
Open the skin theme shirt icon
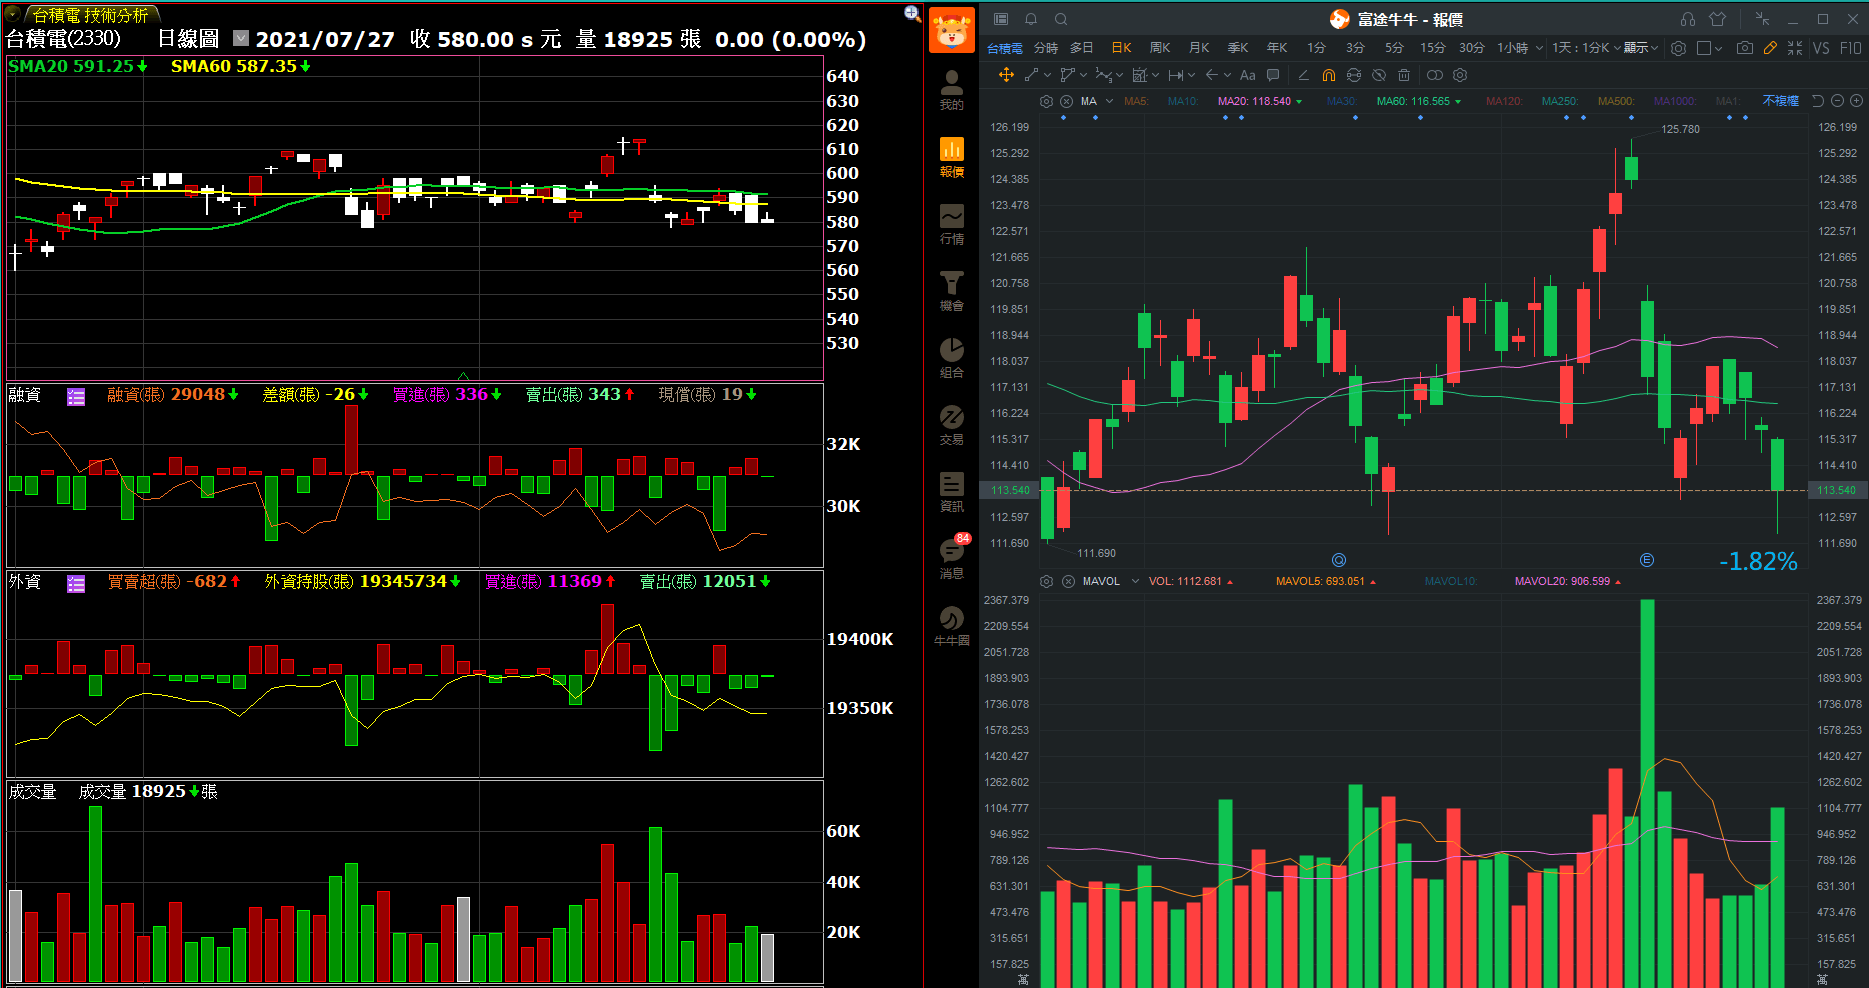pyautogui.click(x=1718, y=19)
